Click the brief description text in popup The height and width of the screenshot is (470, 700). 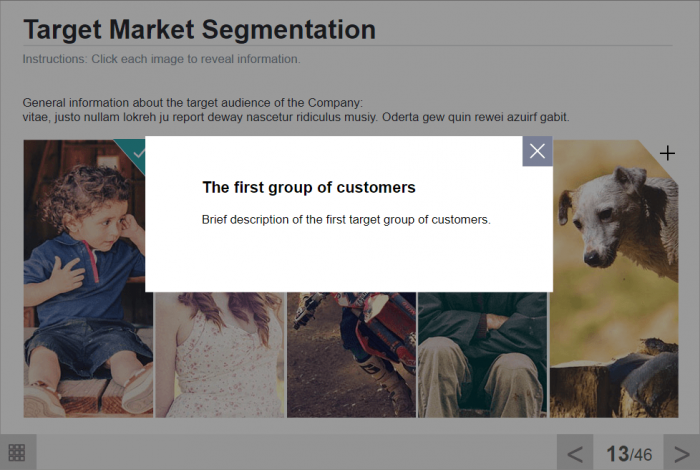(x=346, y=219)
